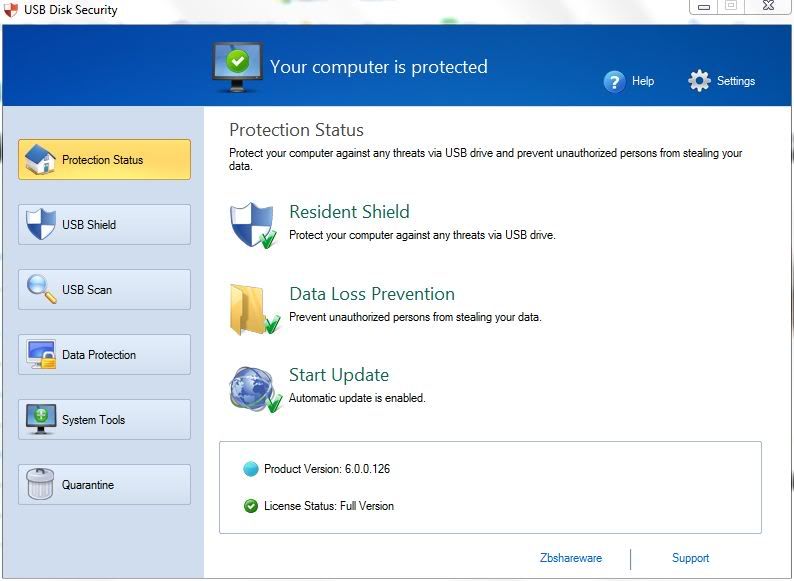Click the shield icon on USB Shield
This screenshot has width=794, height=581.
41,224
